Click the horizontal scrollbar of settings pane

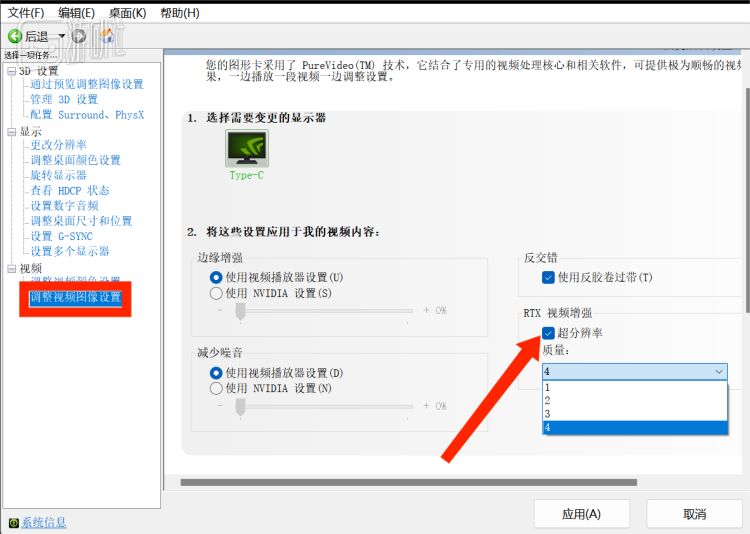tap(408, 482)
